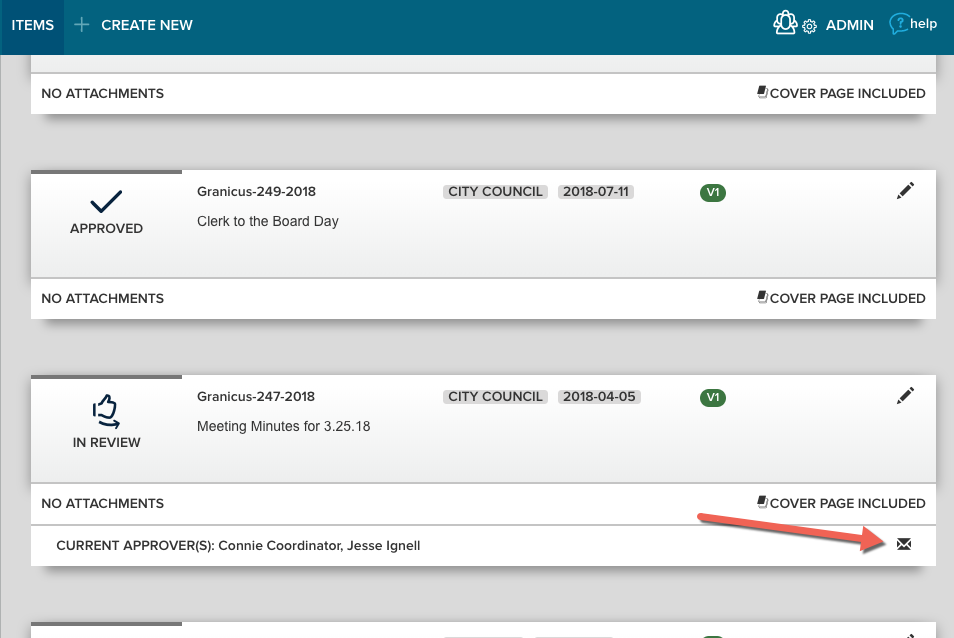This screenshot has width=954, height=638.
Task: Click the V1 version badge on Granicus-247-2018
Action: (x=713, y=397)
